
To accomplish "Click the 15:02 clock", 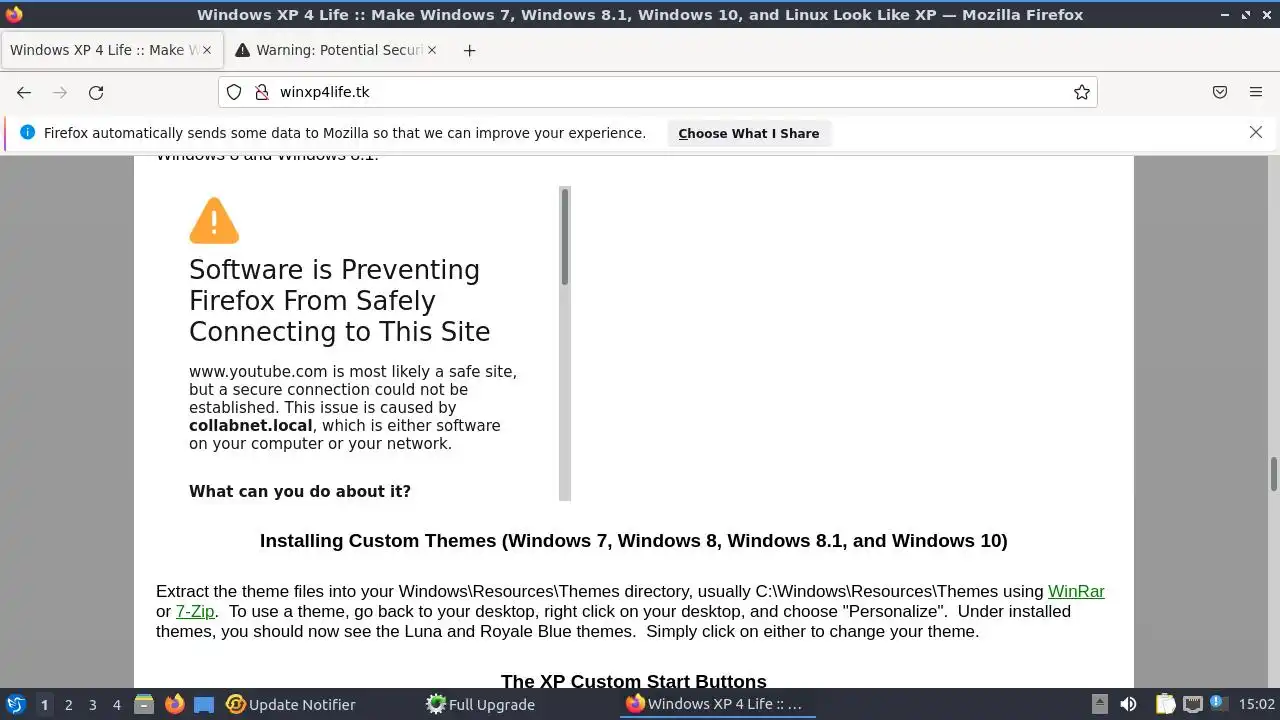I will coord(1256,704).
